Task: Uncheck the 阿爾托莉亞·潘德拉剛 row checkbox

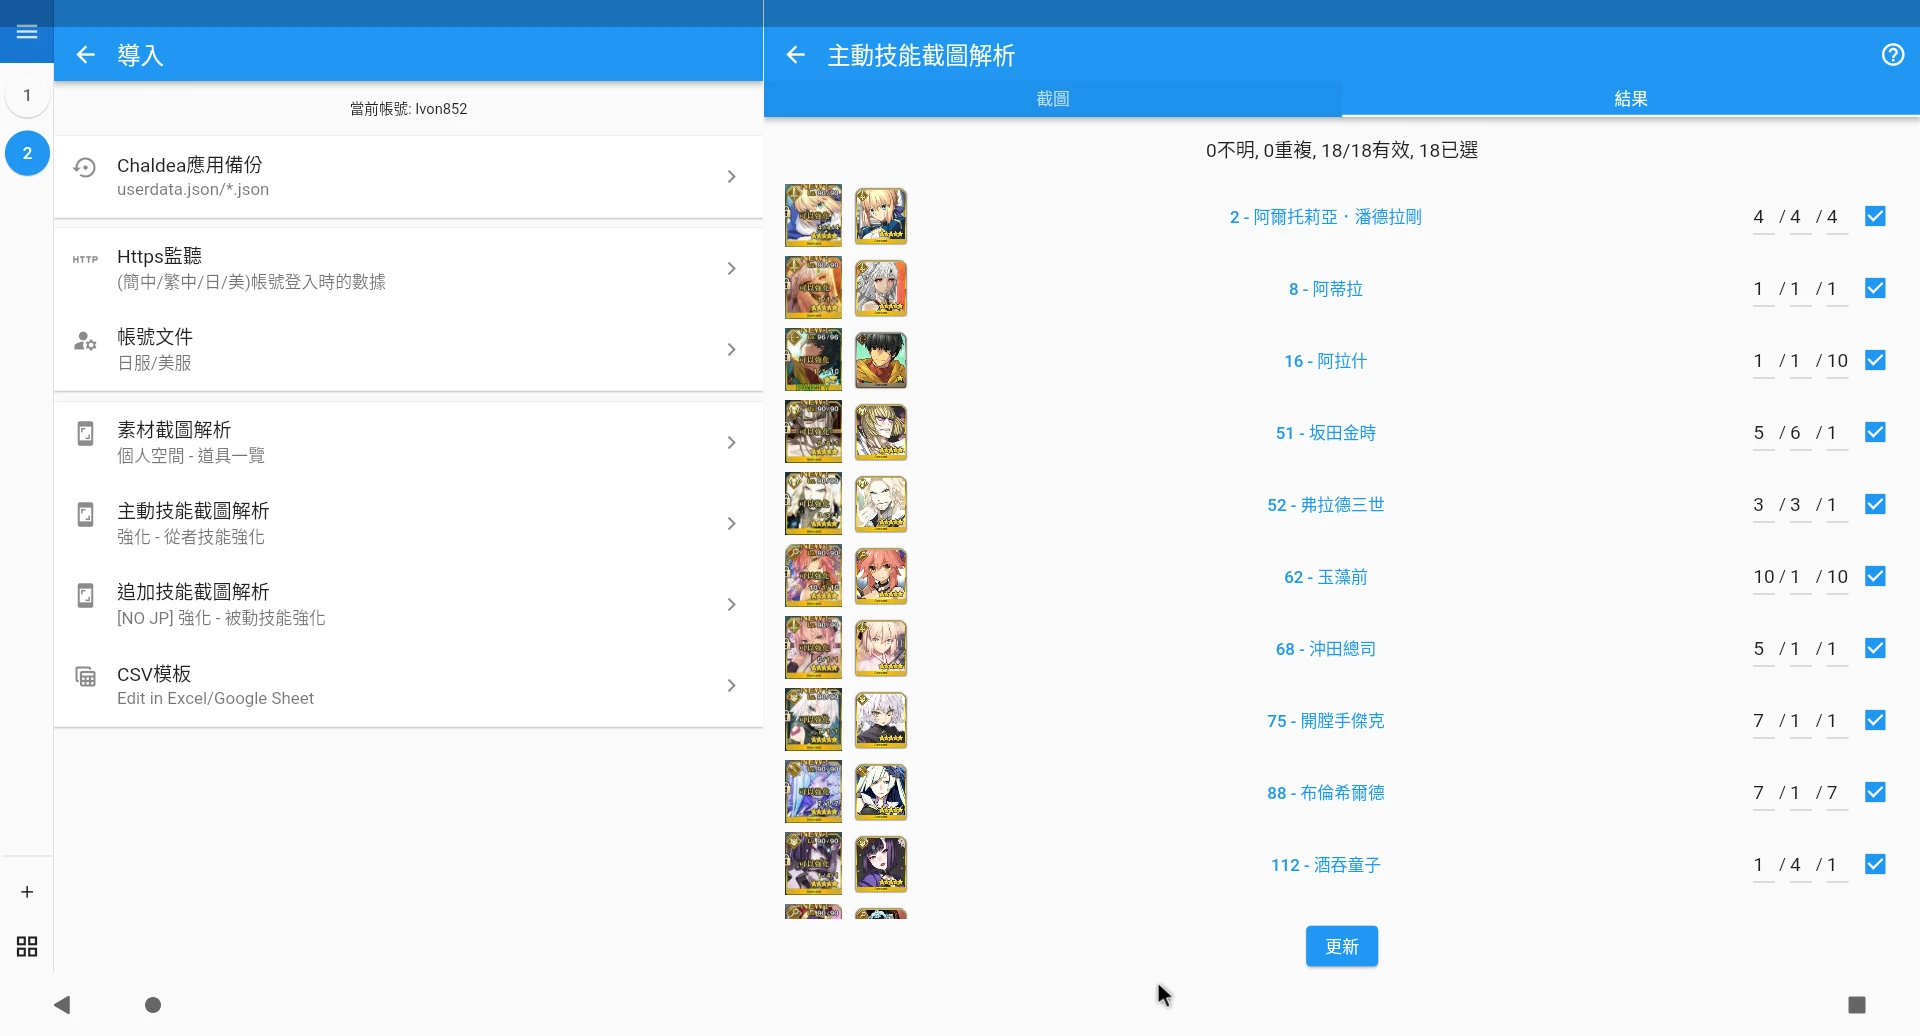Action: click(x=1876, y=216)
